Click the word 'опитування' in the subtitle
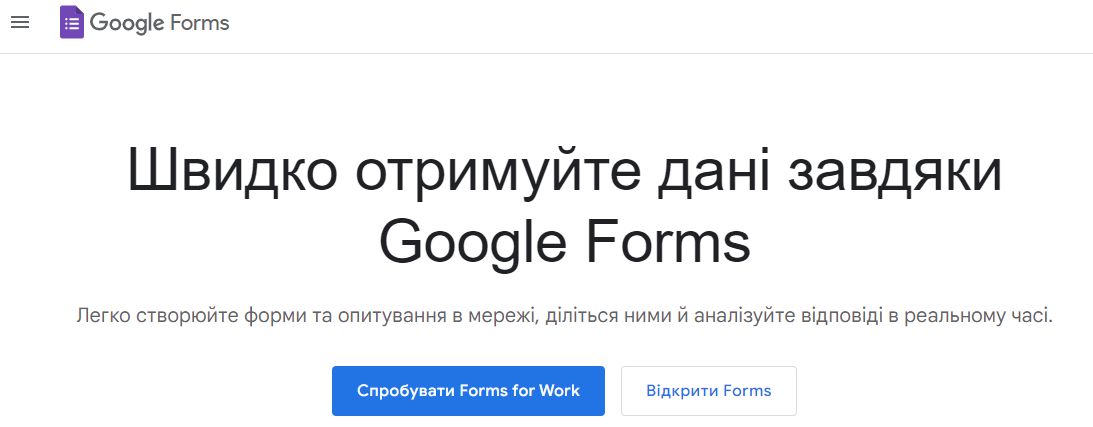Viewport: 1093px width, 427px height. pyautogui.click(x=391, y=317)
